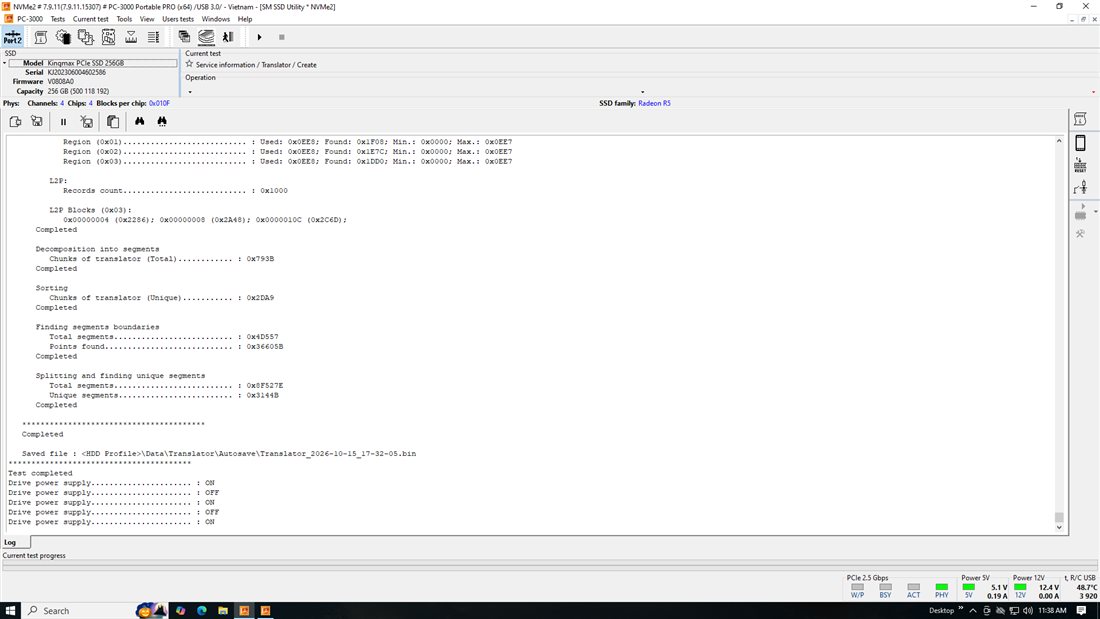Click the ACT status indicator
Screen dimensions: 1100x619
pos(913,587)
